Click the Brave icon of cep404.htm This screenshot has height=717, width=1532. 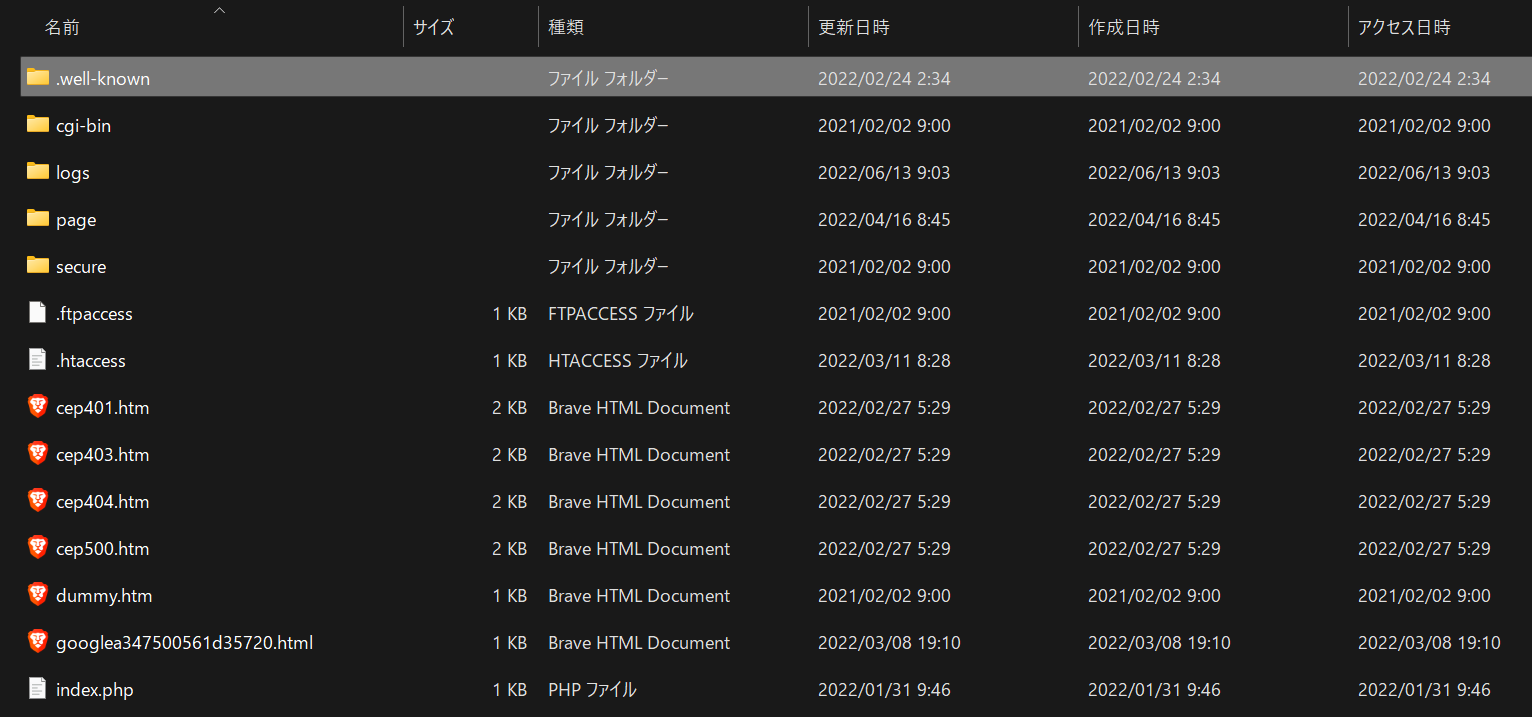[x=38, y=500]
